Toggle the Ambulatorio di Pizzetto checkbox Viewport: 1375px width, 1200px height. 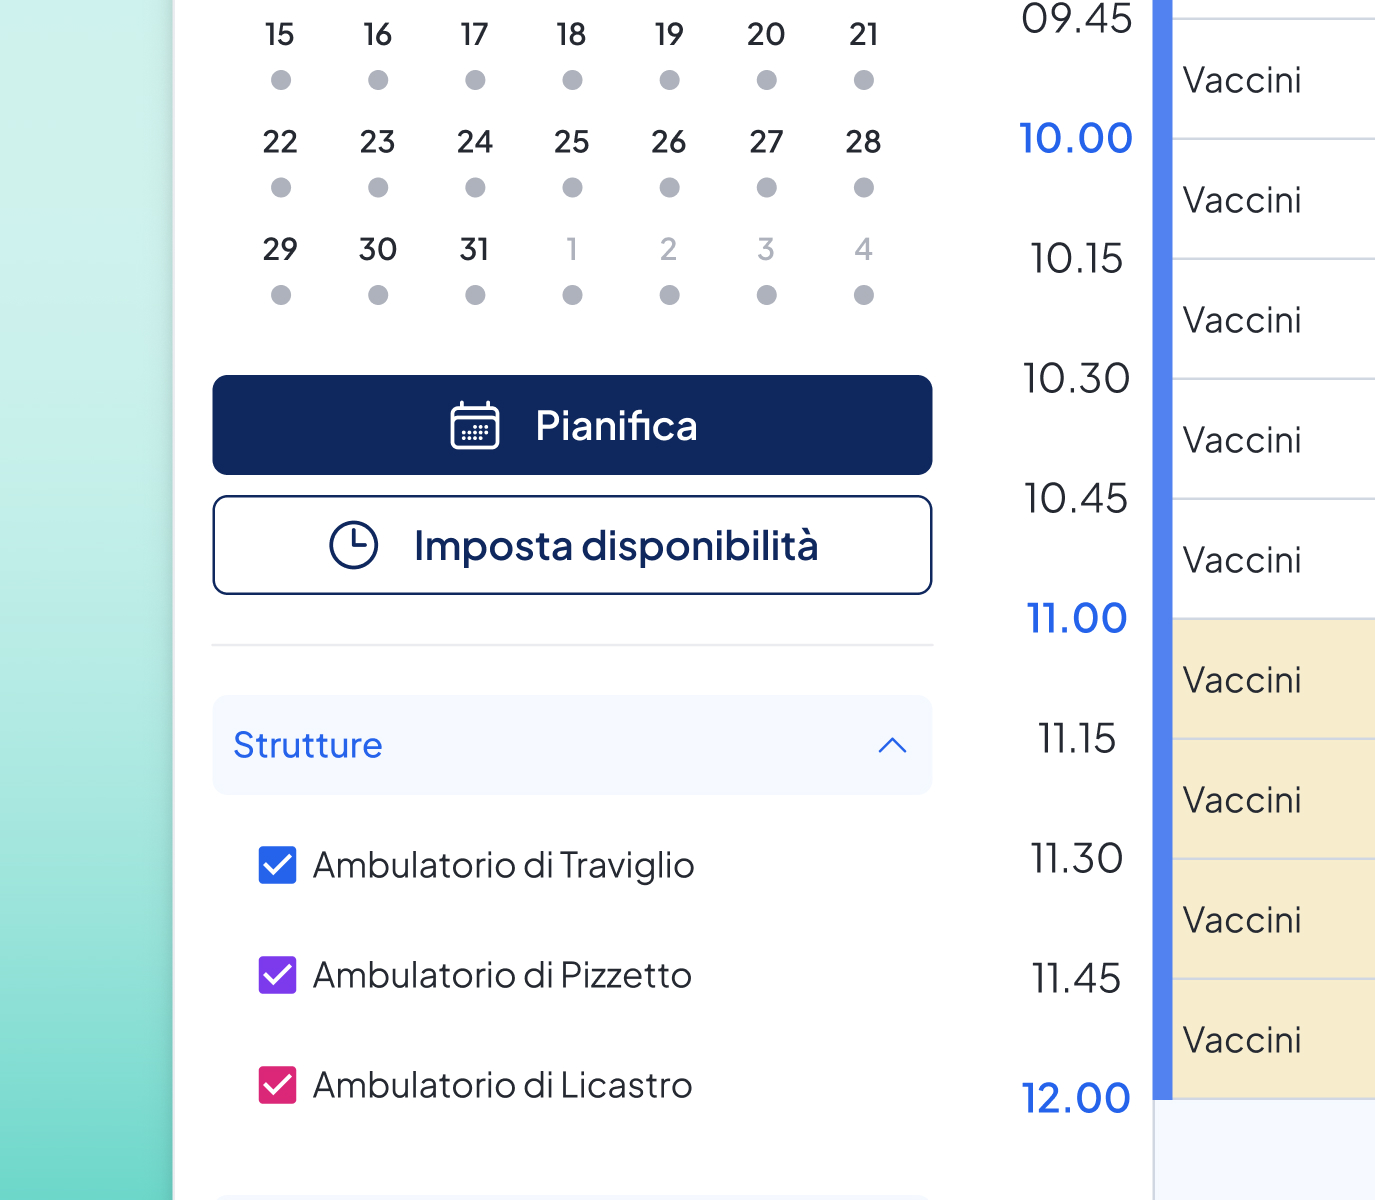277,975
